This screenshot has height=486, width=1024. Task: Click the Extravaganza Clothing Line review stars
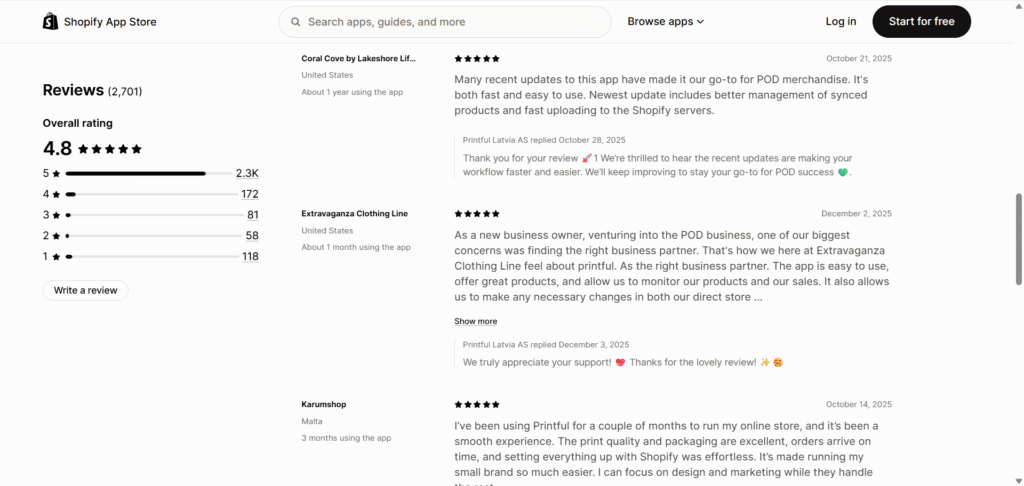pyautogui.click(x=477, y=214)
